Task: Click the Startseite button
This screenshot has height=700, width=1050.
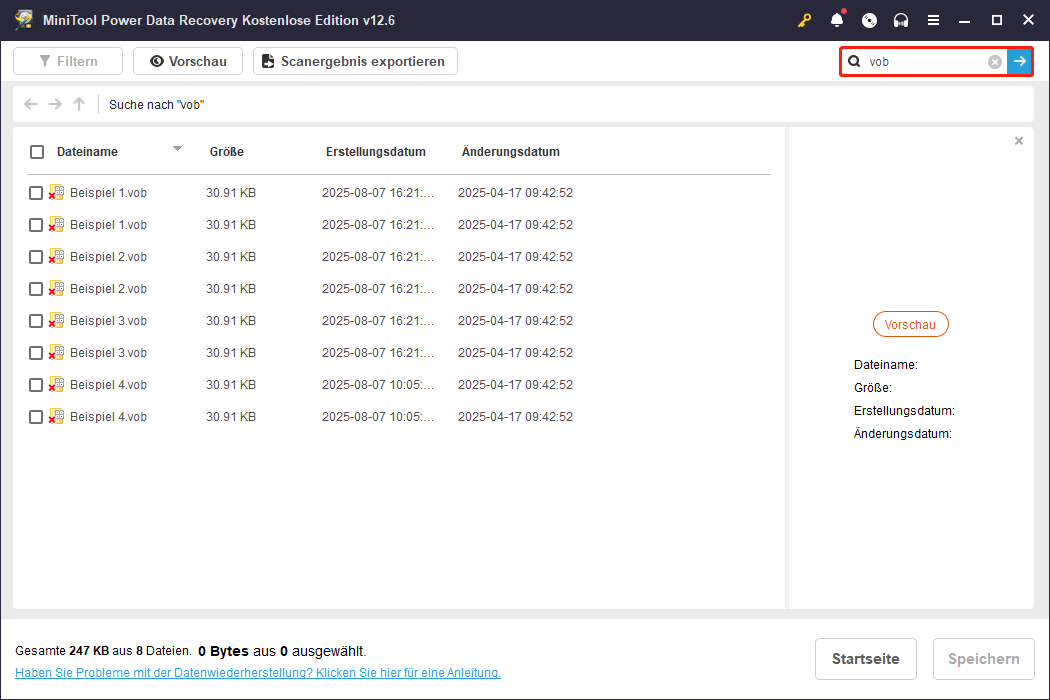Action: coord(865,659)
